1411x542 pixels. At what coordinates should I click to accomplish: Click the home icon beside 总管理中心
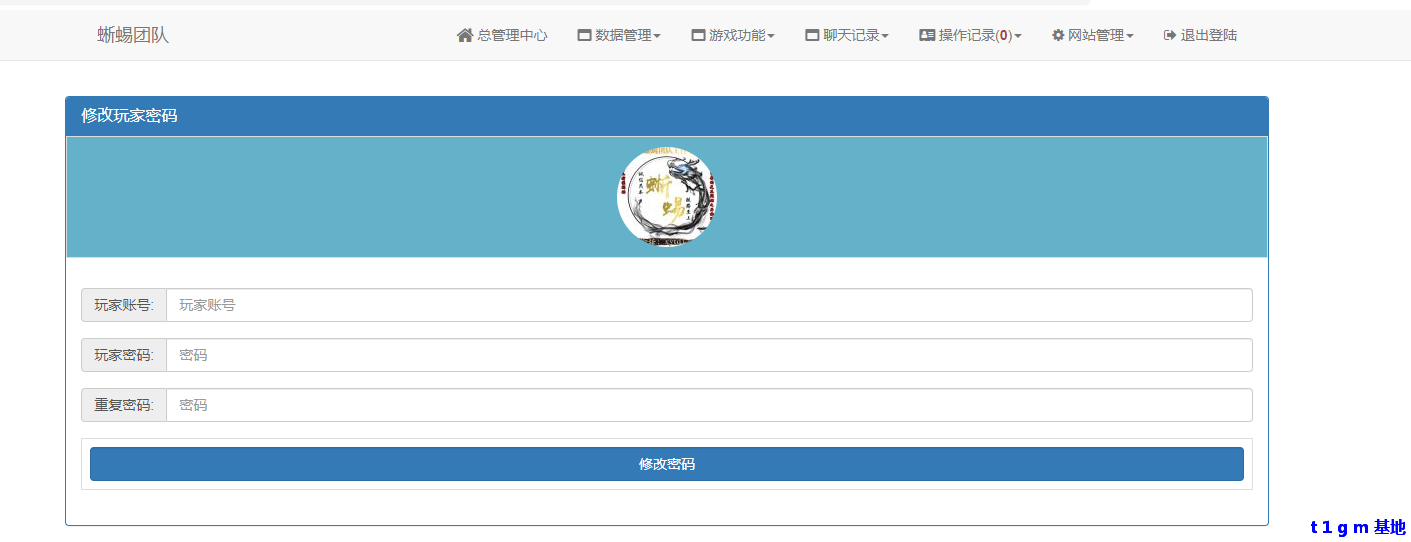(x=465, y=35)
